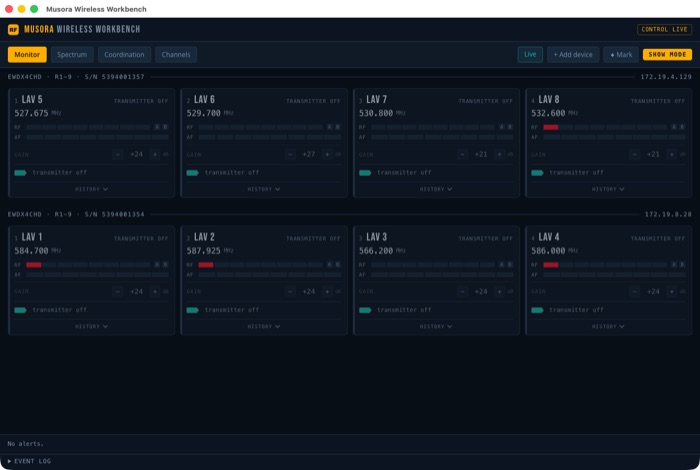700x470 pixels.
Task: Click frequency 566.200 MHz on LAV 3
Action: (382, 251)
